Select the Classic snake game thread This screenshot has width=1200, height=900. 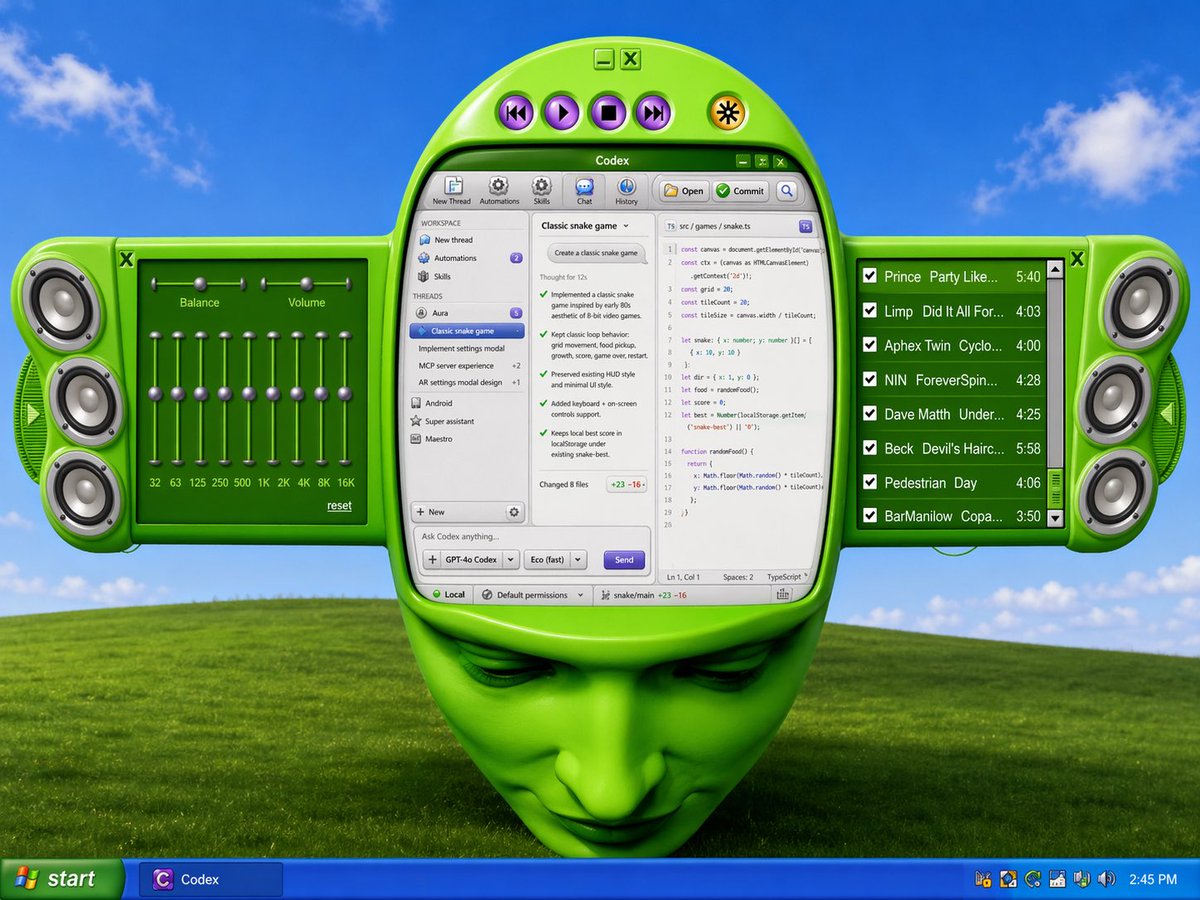point(467,331)
